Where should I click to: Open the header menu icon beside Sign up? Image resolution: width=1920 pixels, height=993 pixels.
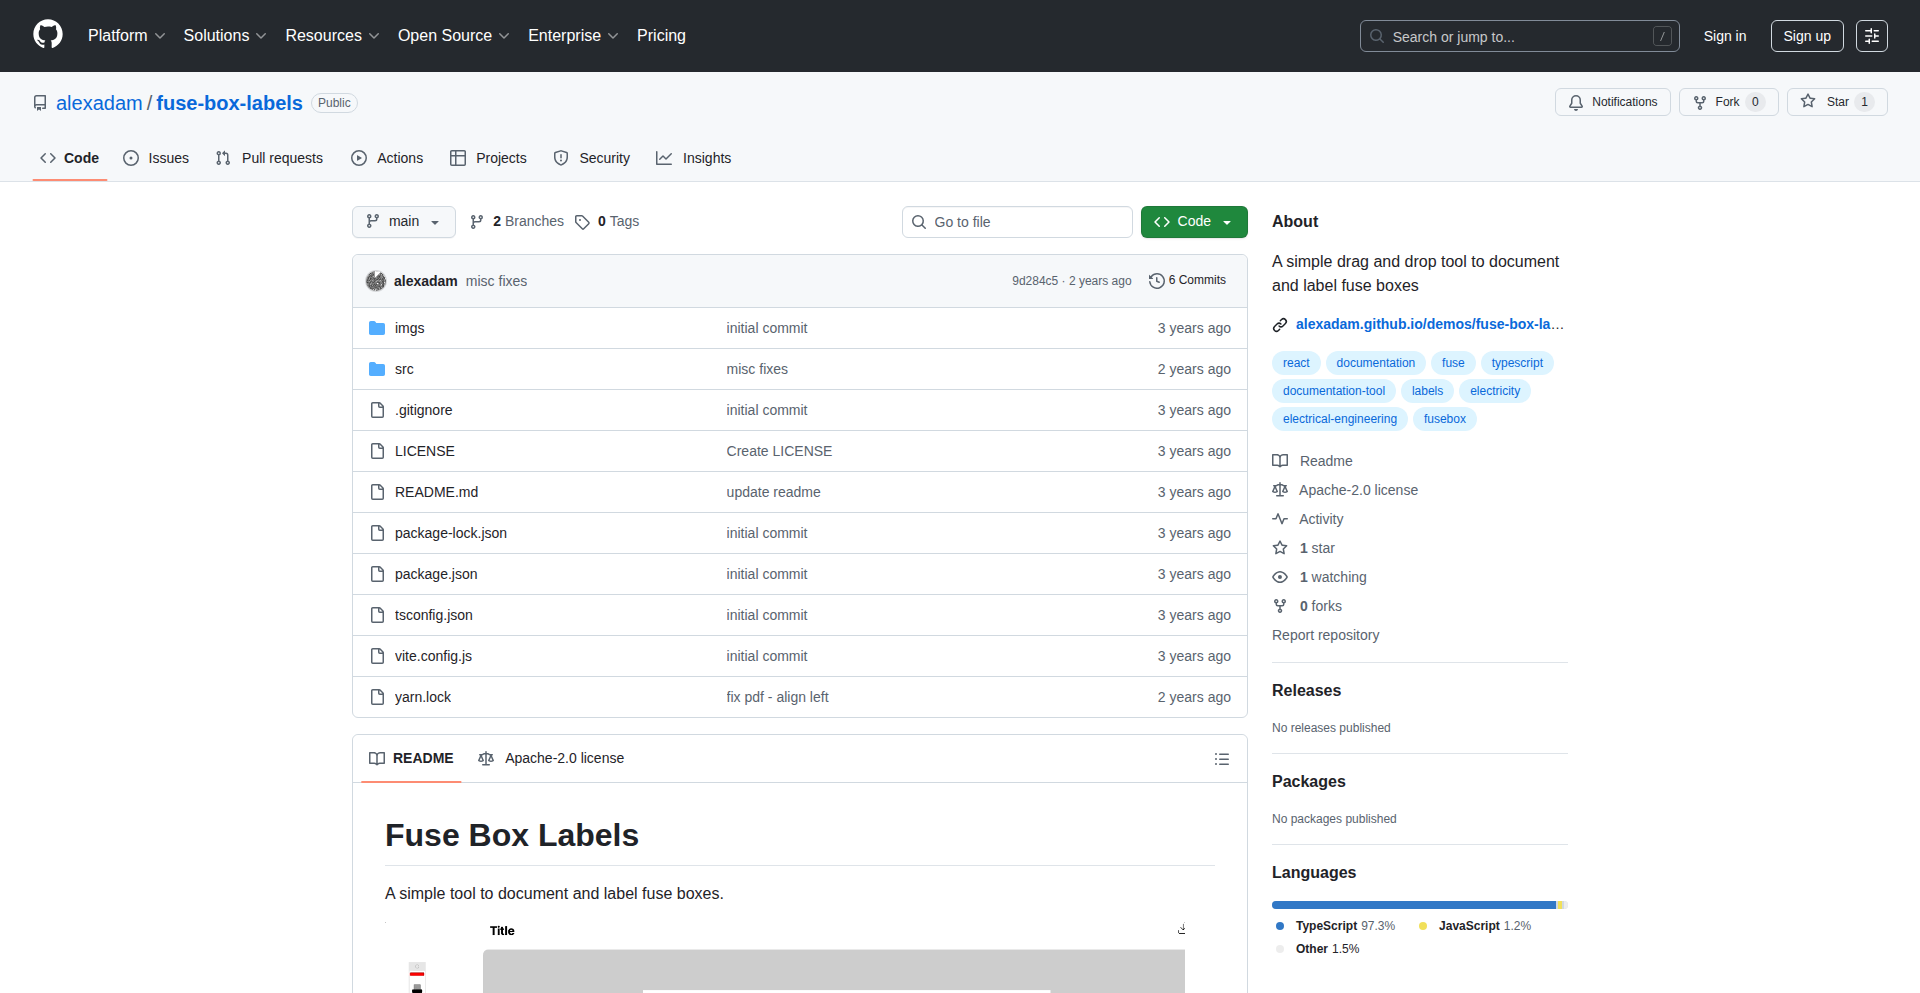[1871, 36]
